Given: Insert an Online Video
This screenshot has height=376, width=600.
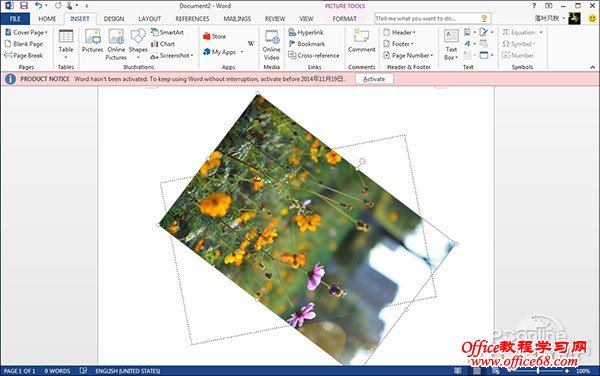Looking at the screenshot, I should (271, 44).
